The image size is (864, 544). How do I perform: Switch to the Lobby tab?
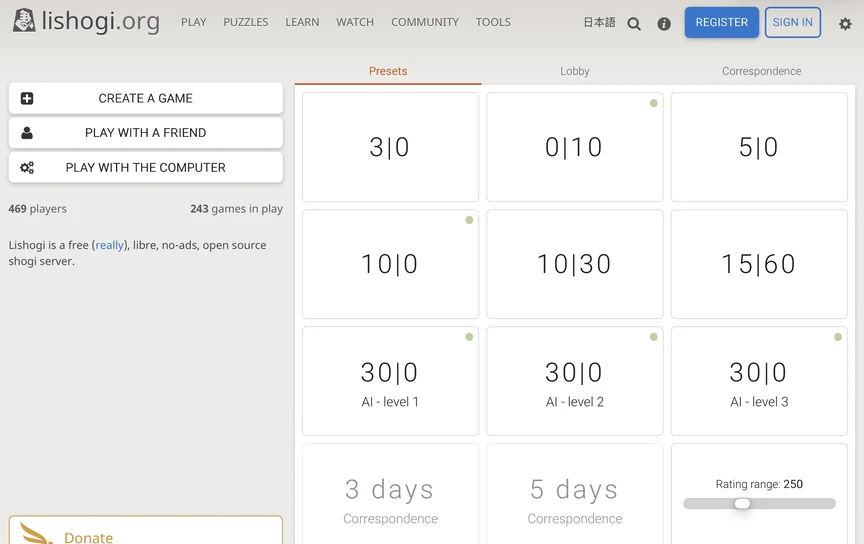[575, 71]
